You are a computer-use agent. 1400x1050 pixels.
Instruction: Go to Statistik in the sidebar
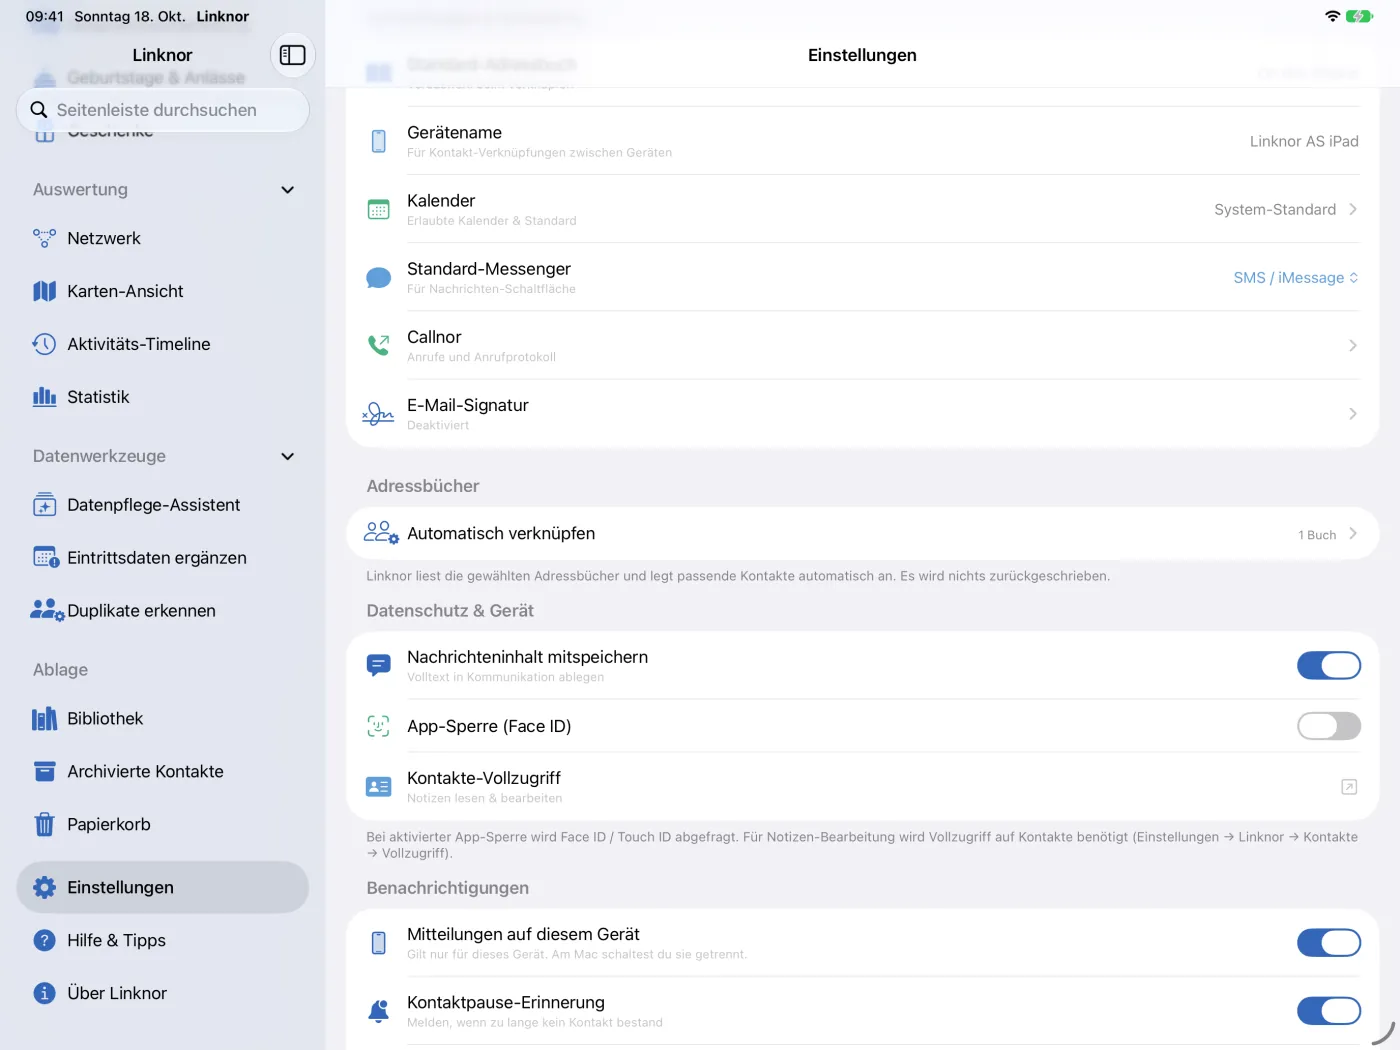click(163, 397)
